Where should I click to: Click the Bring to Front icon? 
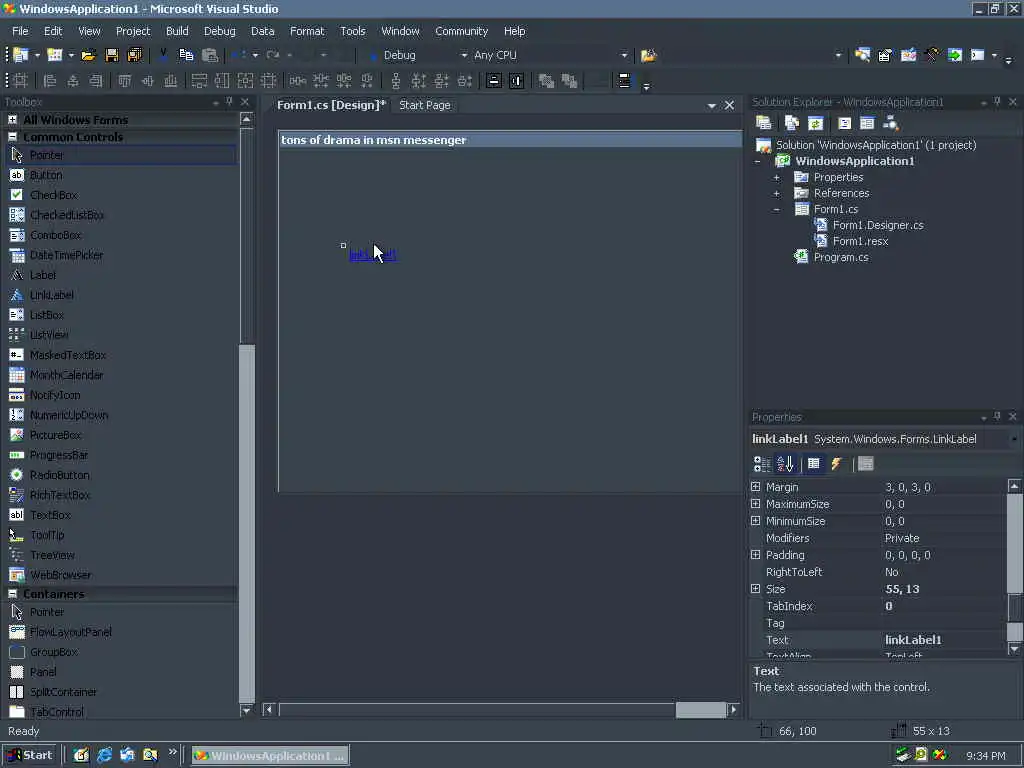[x=546, y=81]
